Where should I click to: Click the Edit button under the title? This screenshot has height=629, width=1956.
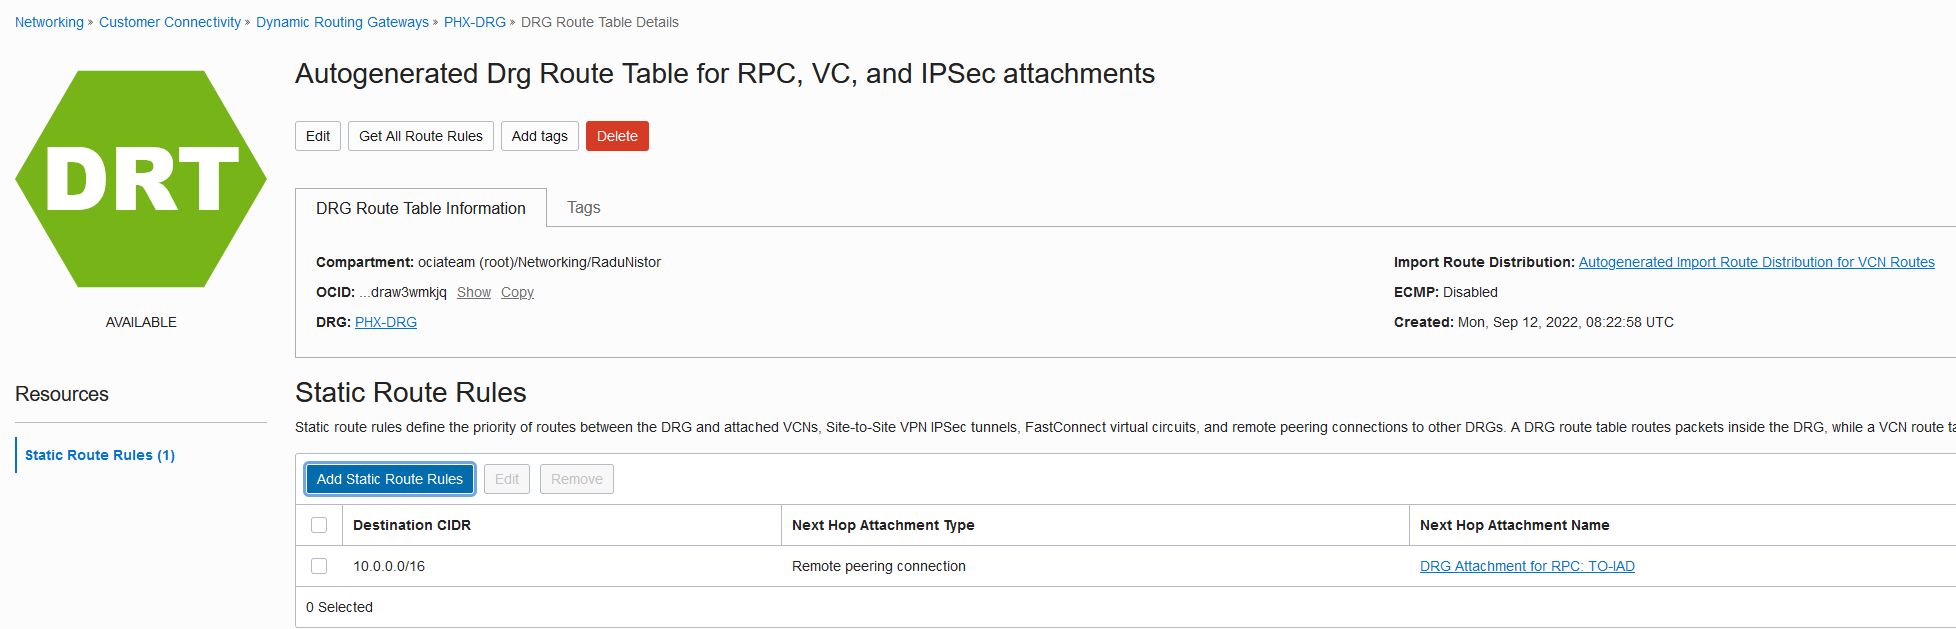tap(318, 136)
